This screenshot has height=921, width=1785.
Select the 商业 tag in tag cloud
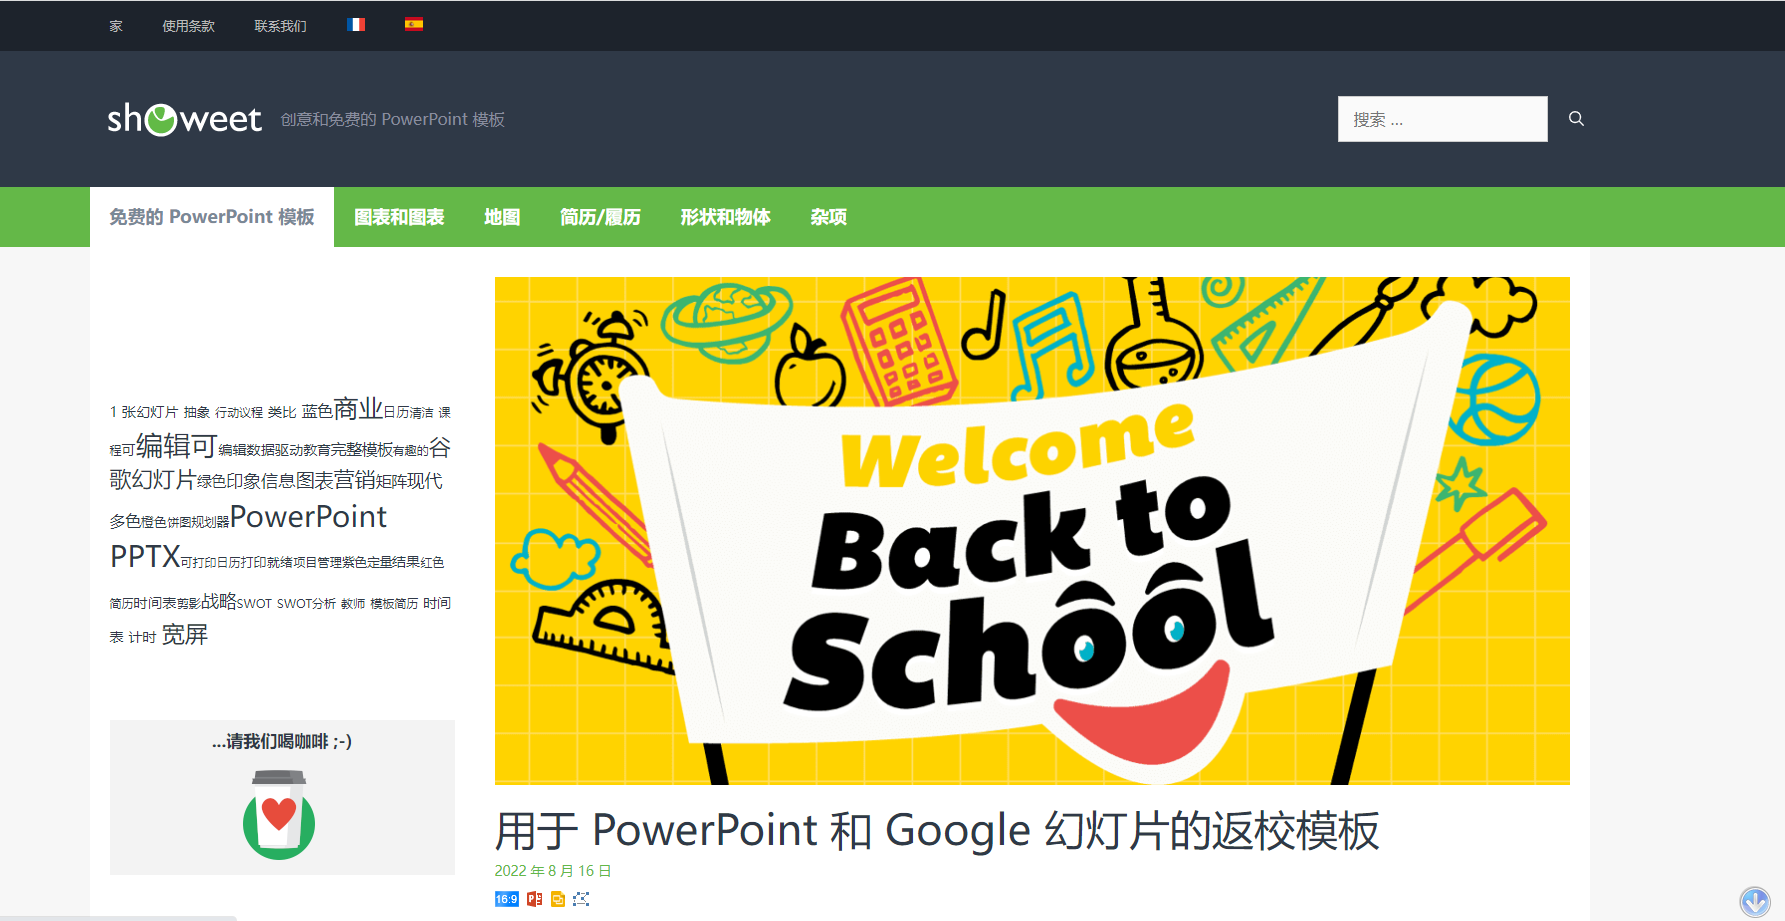pyautogui.click(x=358, y=409)
